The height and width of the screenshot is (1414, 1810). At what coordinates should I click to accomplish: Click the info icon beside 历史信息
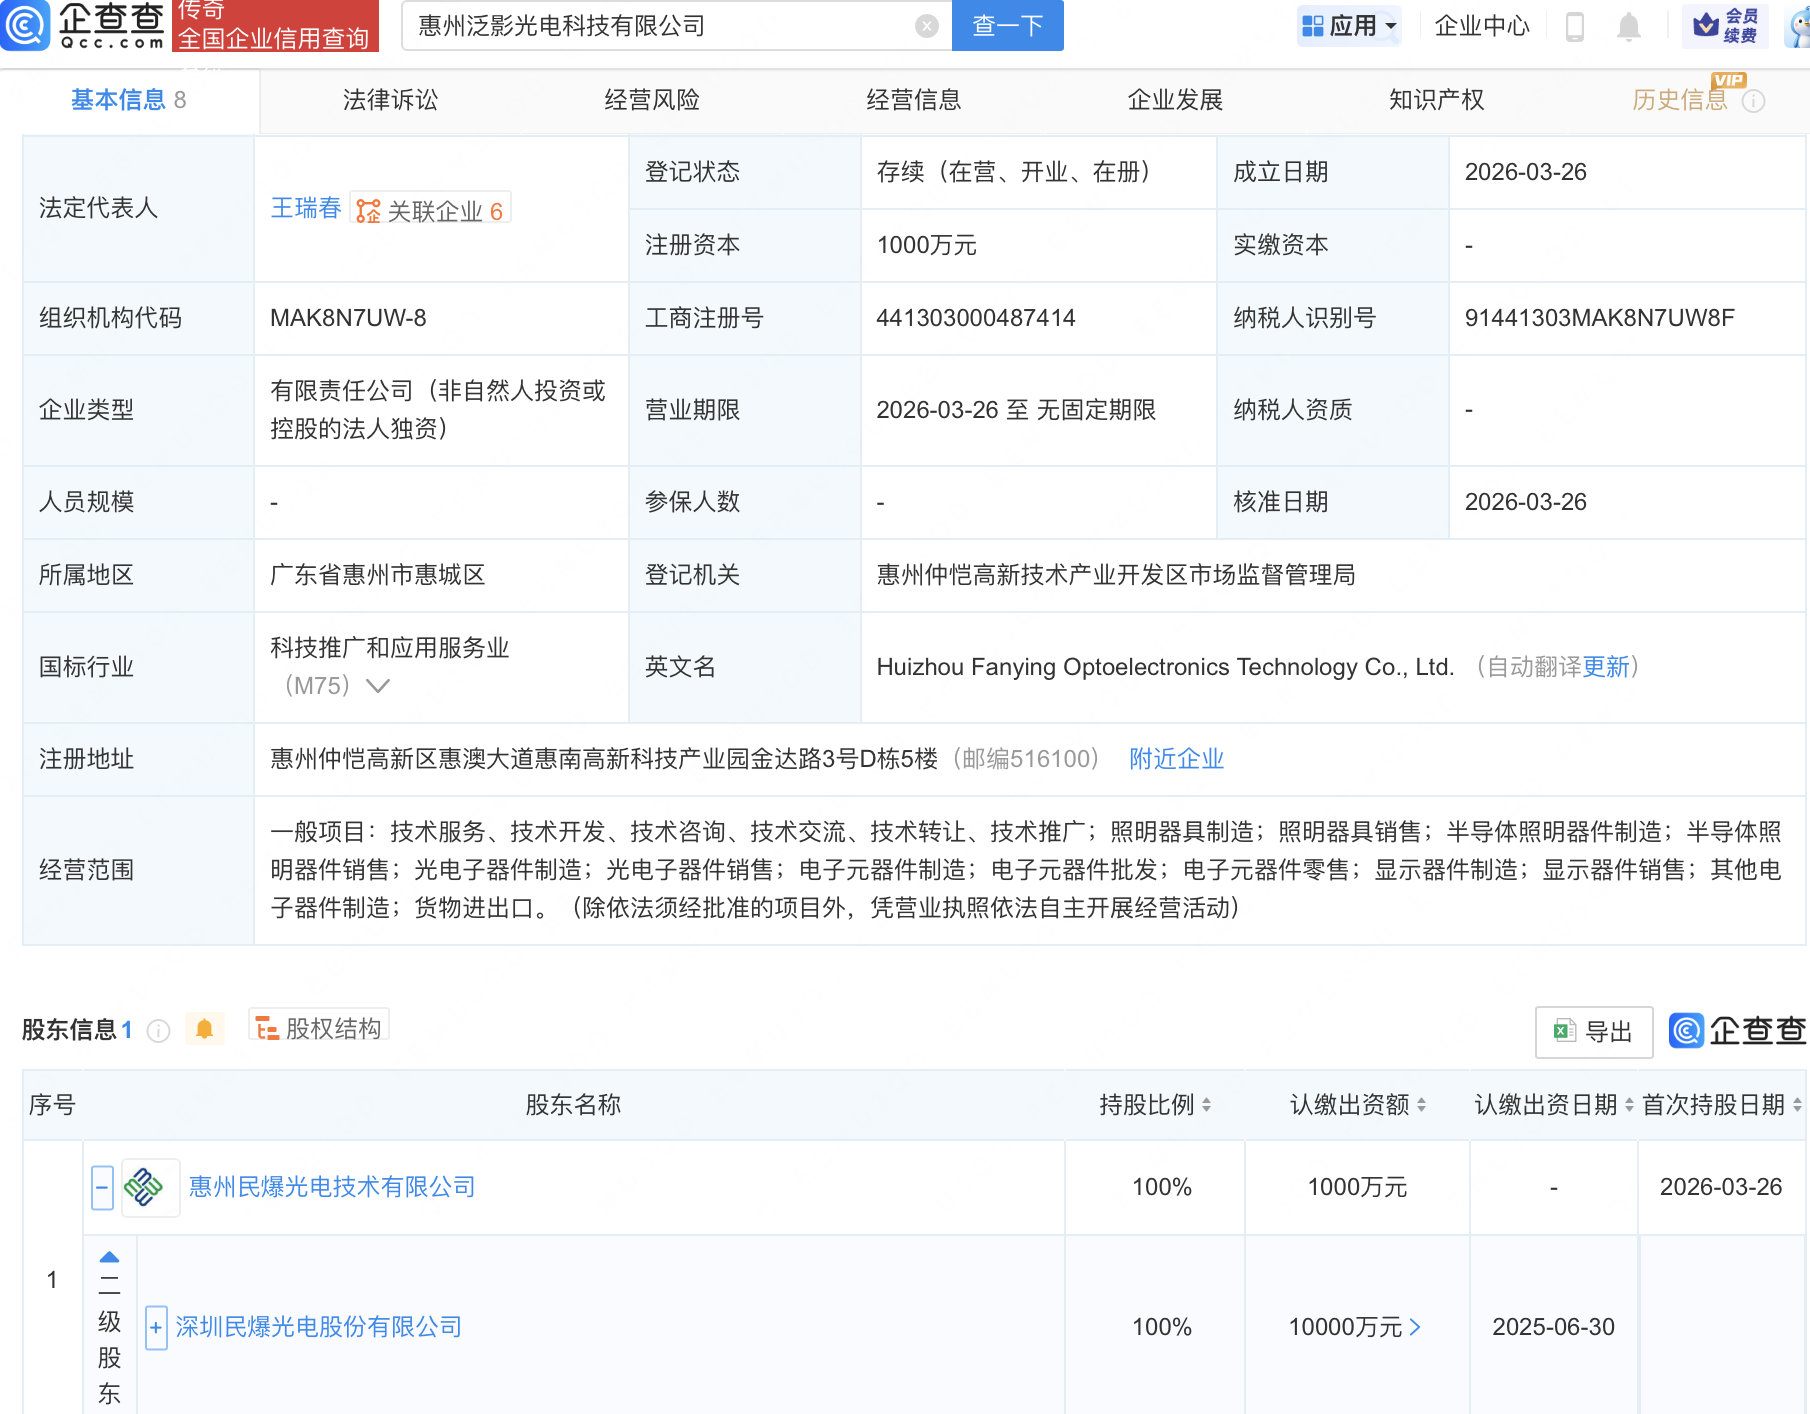[x=1754, y=101]
